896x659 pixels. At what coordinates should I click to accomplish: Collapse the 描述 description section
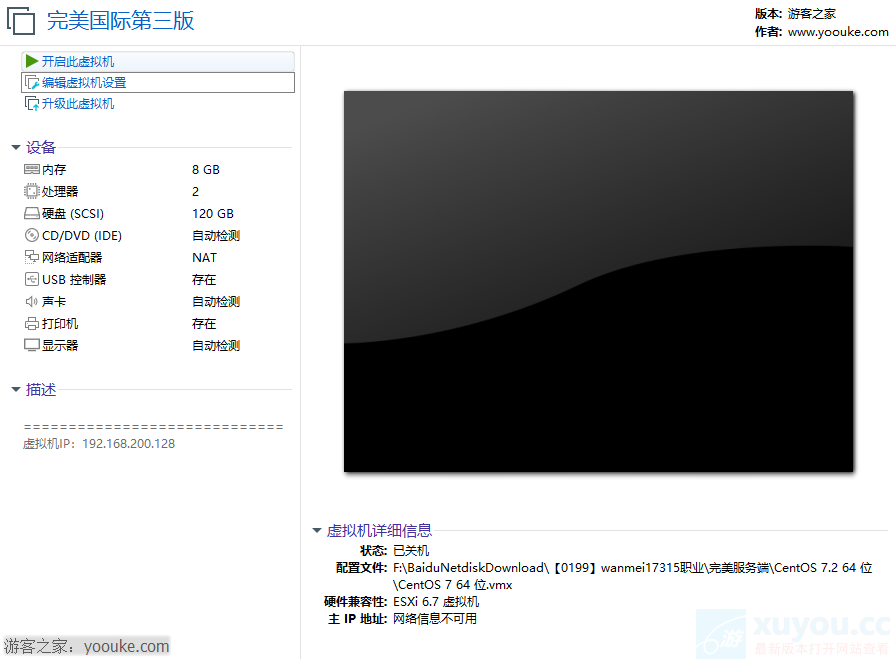(x=16, y=390)
